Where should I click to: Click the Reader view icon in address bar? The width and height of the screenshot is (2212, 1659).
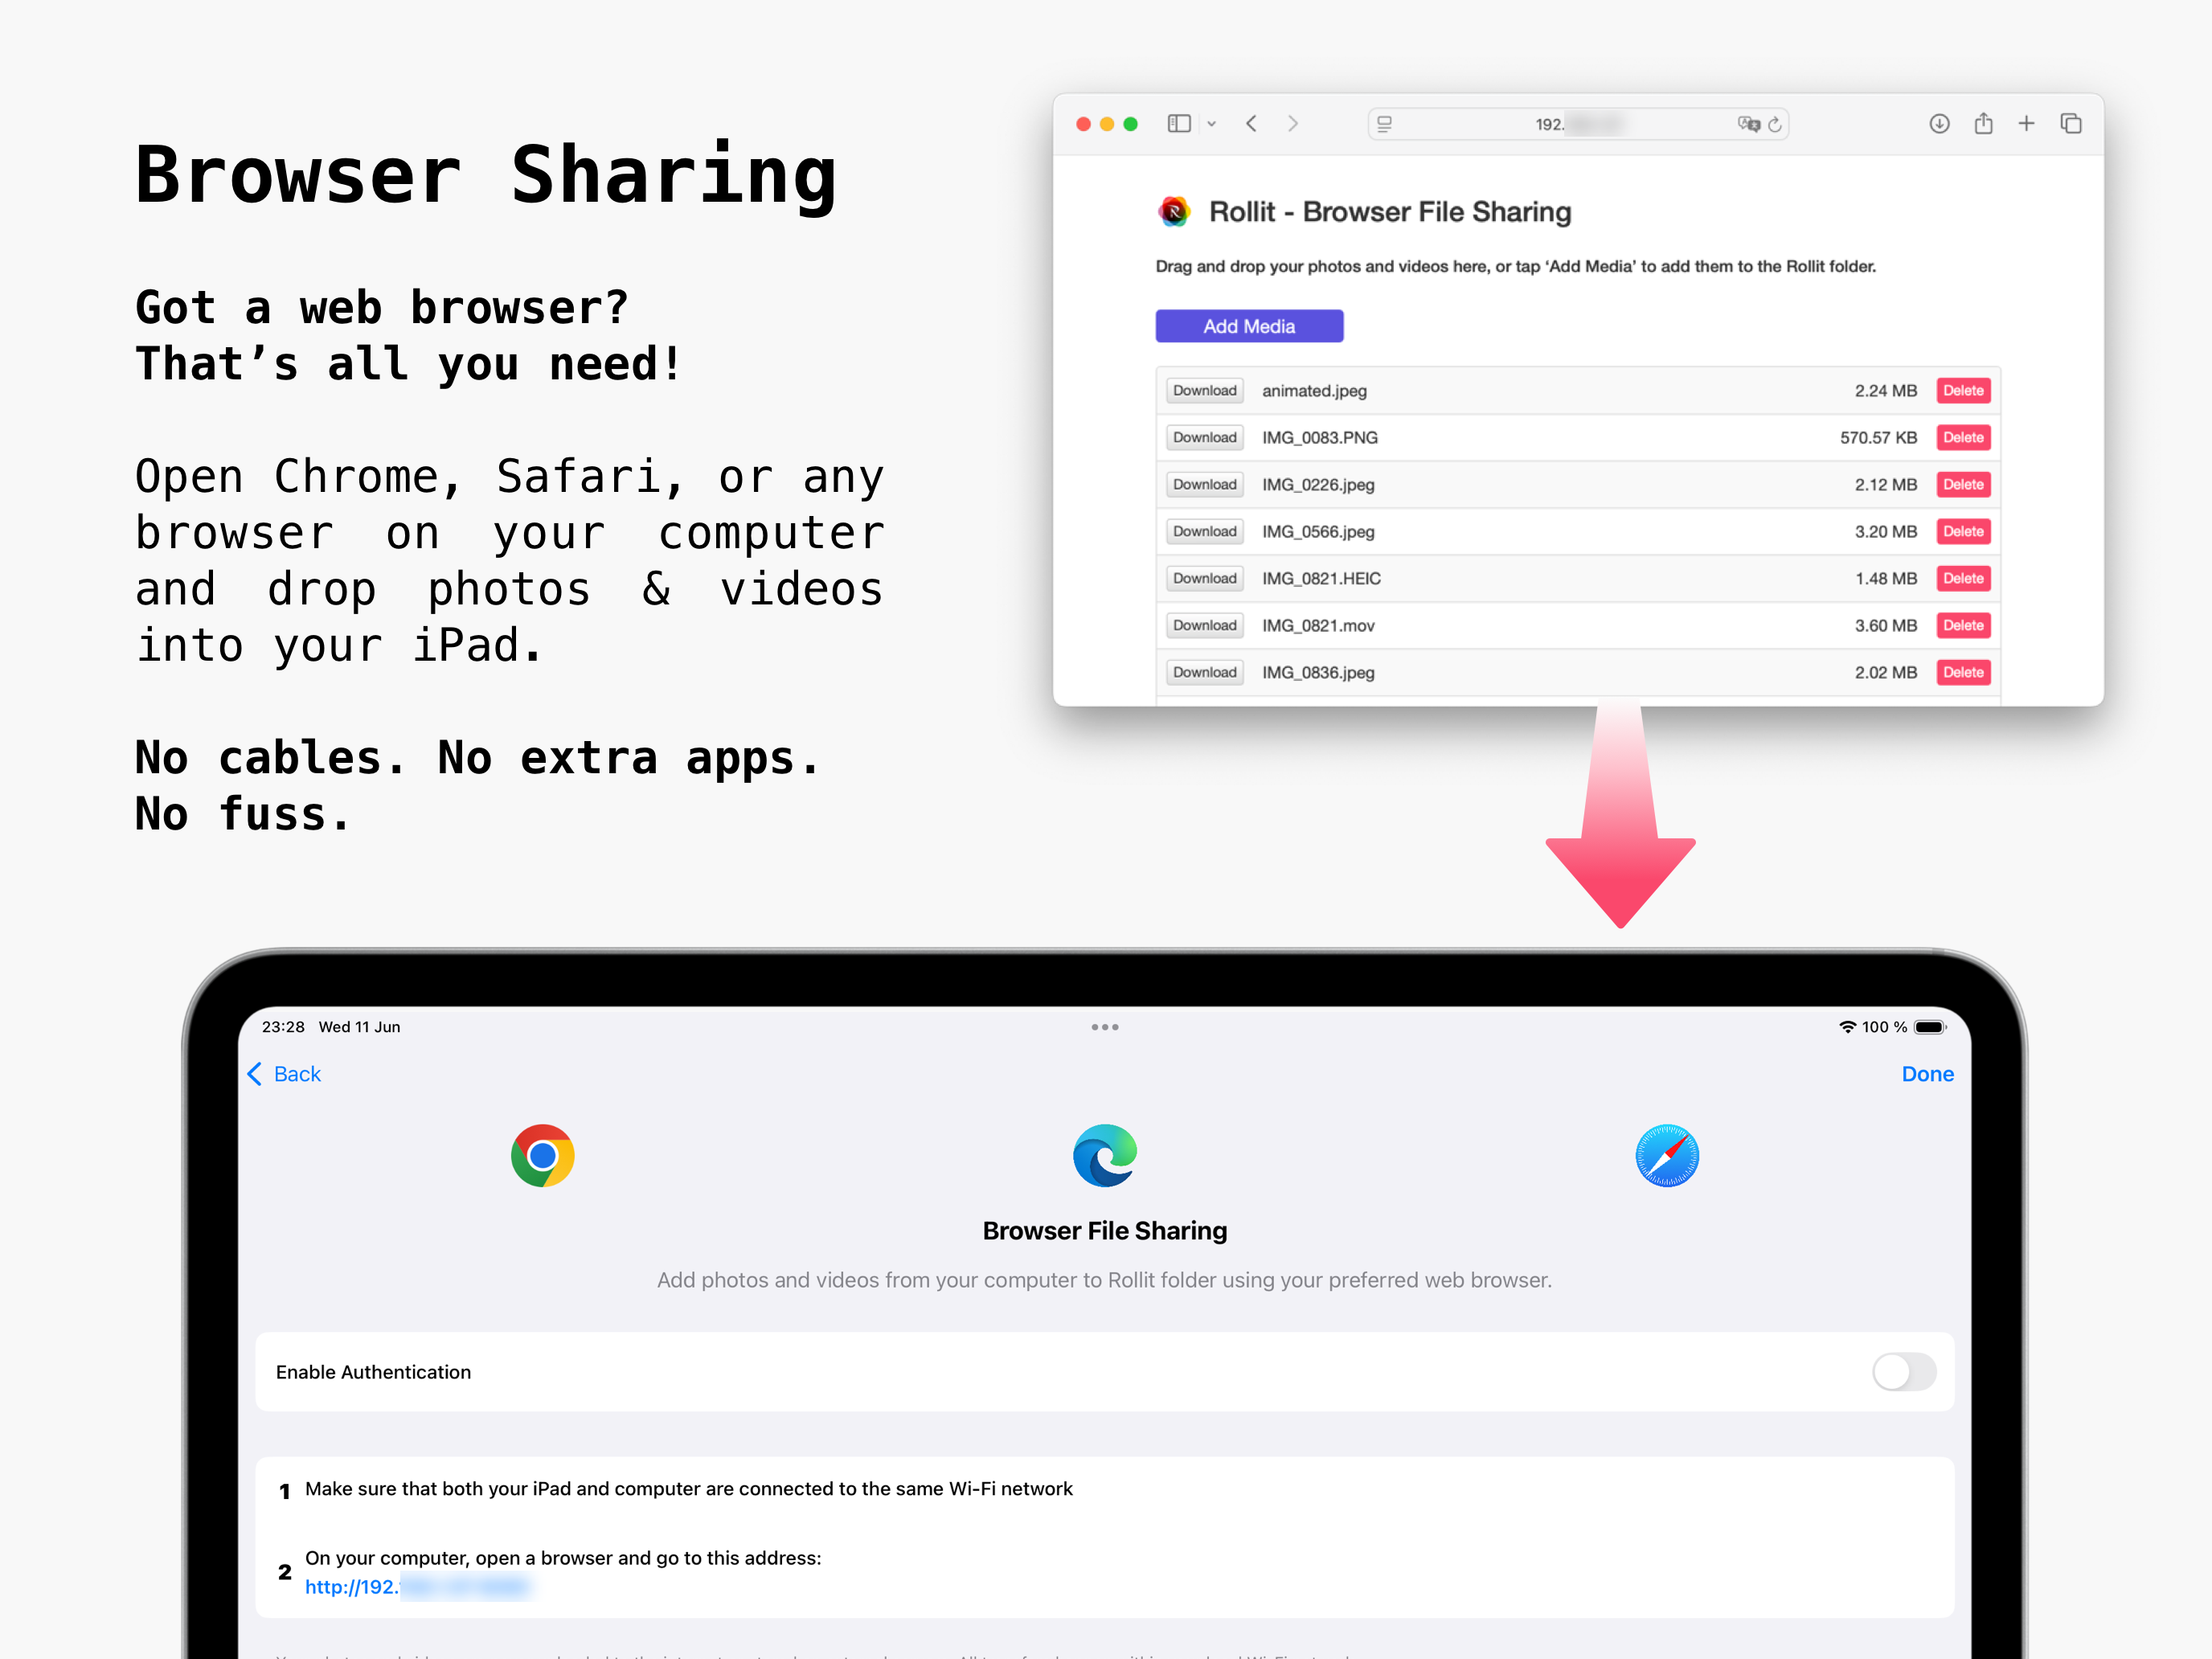[1385, 123]
